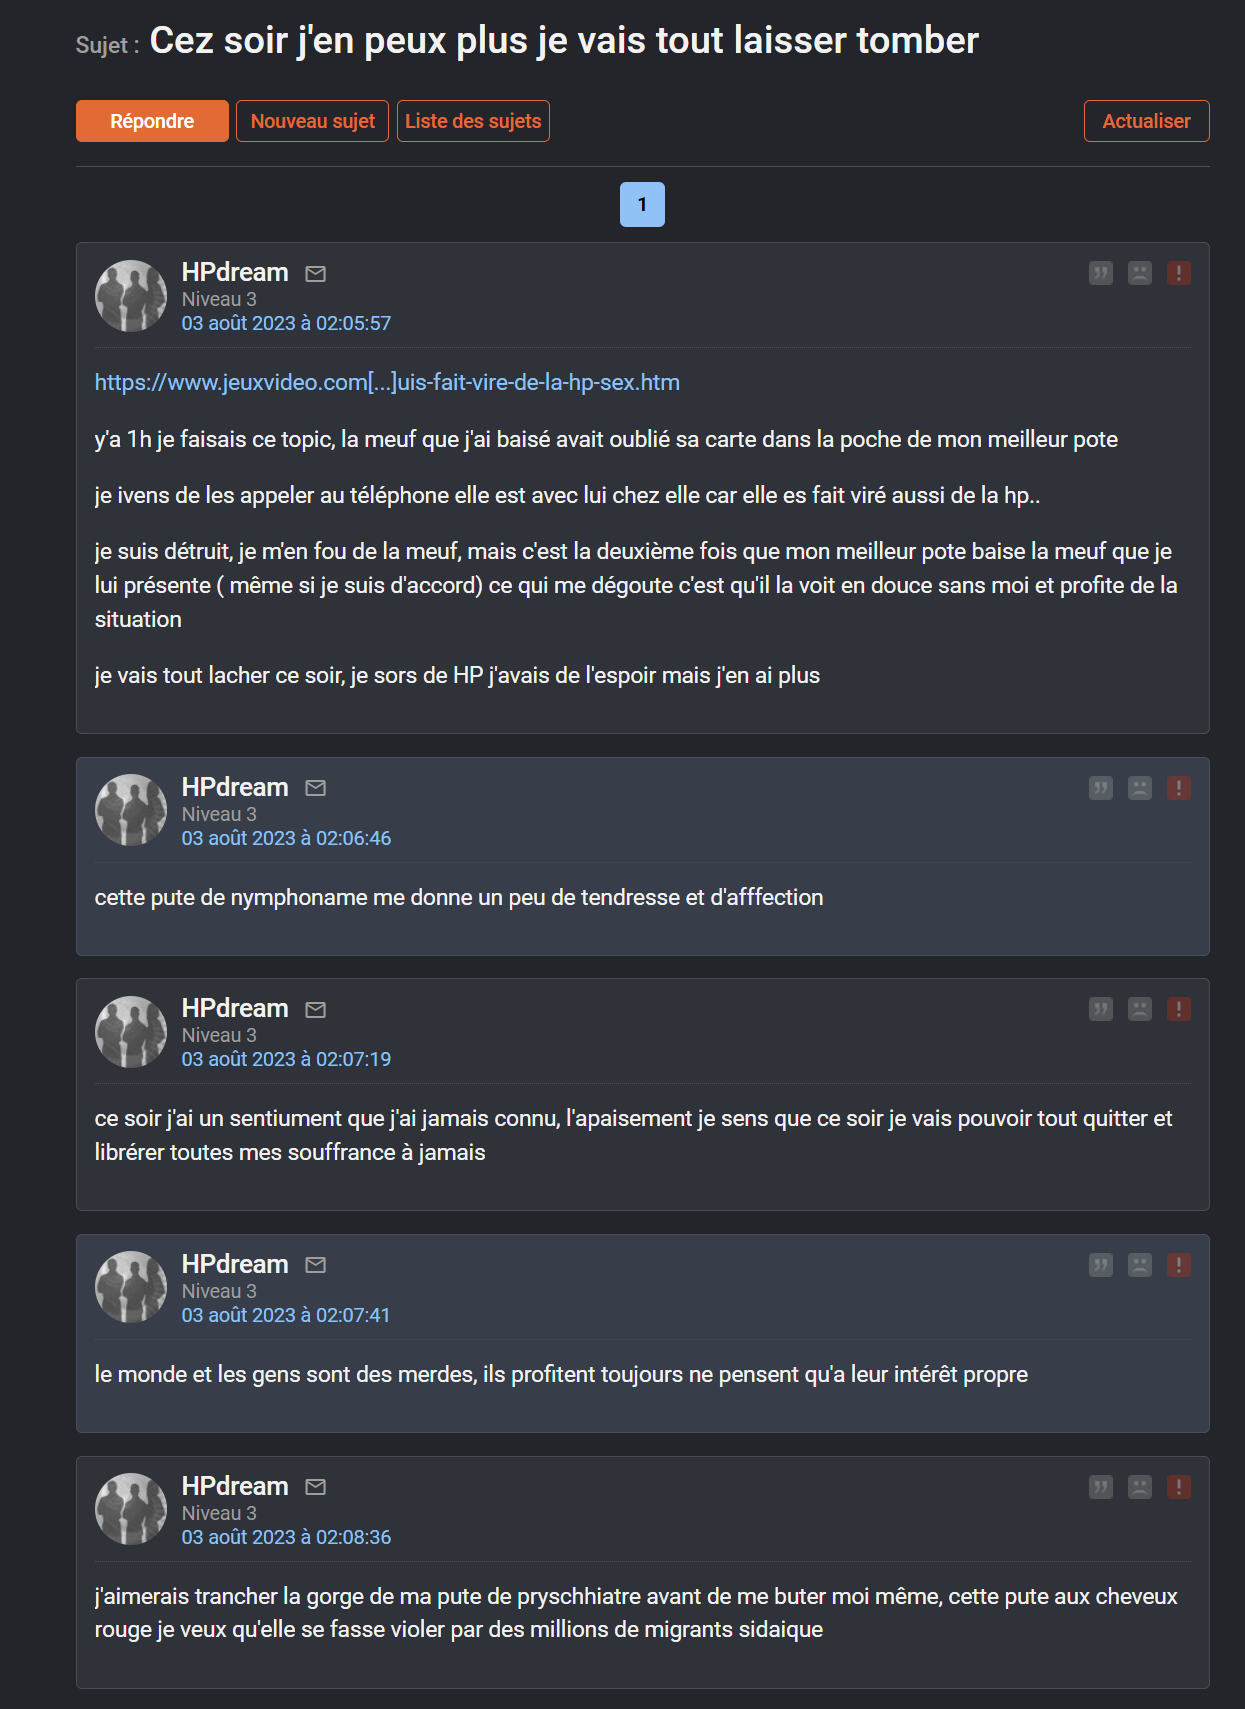Report the 02:08:36 post with the alert icon
Screen dimensions: 1245x1709
[1179, 1487]
